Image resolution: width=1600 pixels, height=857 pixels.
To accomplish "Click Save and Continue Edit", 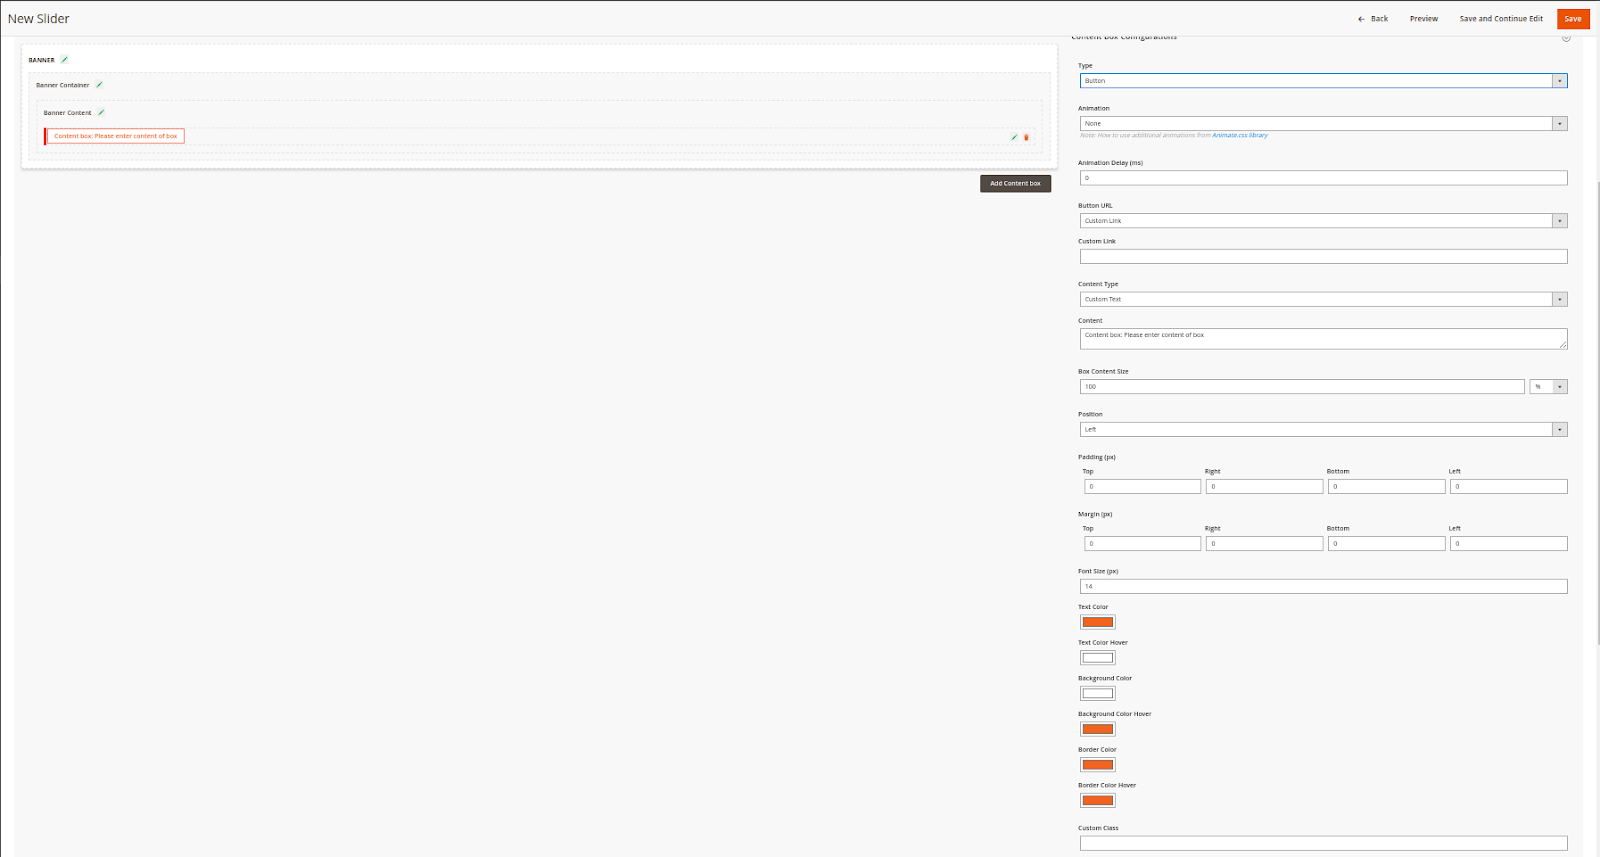I will [1501, 19].
